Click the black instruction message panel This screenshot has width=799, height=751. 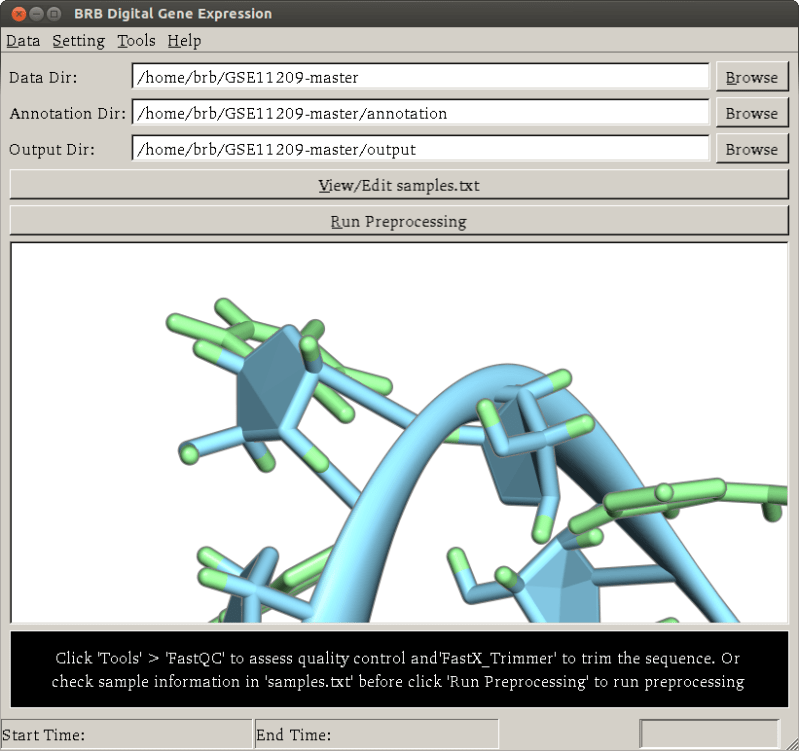(399, 669)
